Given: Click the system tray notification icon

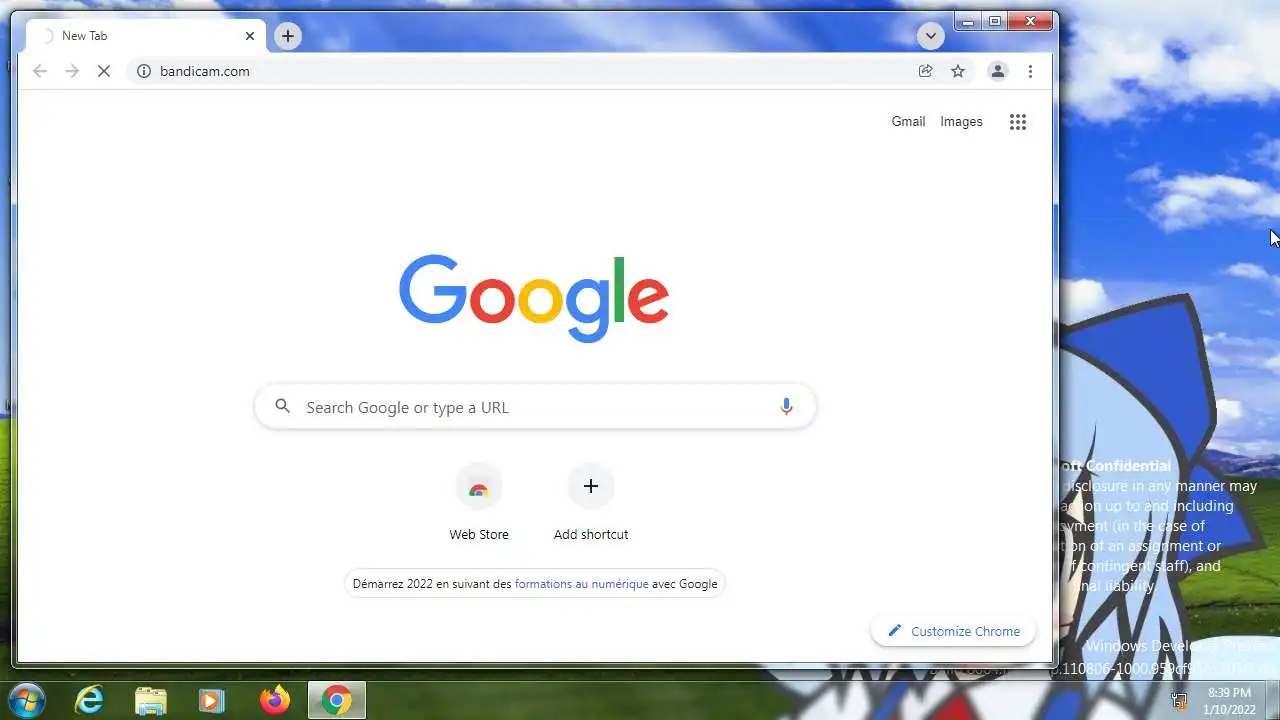Looking at the screenshot, I should coord(1180,700).
